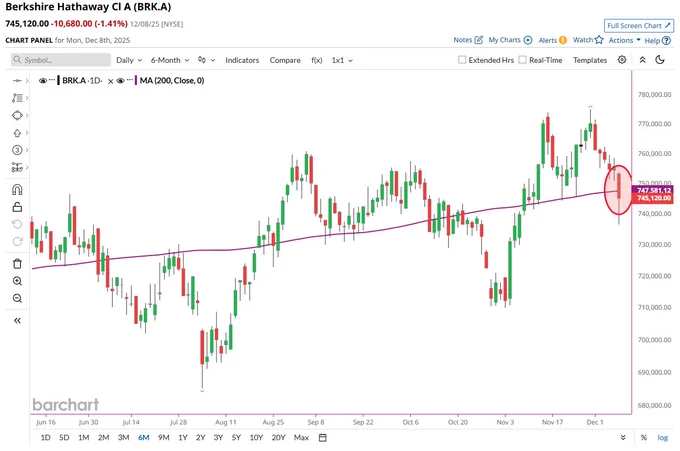Focus the Symbol search field
Viewport: 680px width, 451px height.
click(61, 60)
